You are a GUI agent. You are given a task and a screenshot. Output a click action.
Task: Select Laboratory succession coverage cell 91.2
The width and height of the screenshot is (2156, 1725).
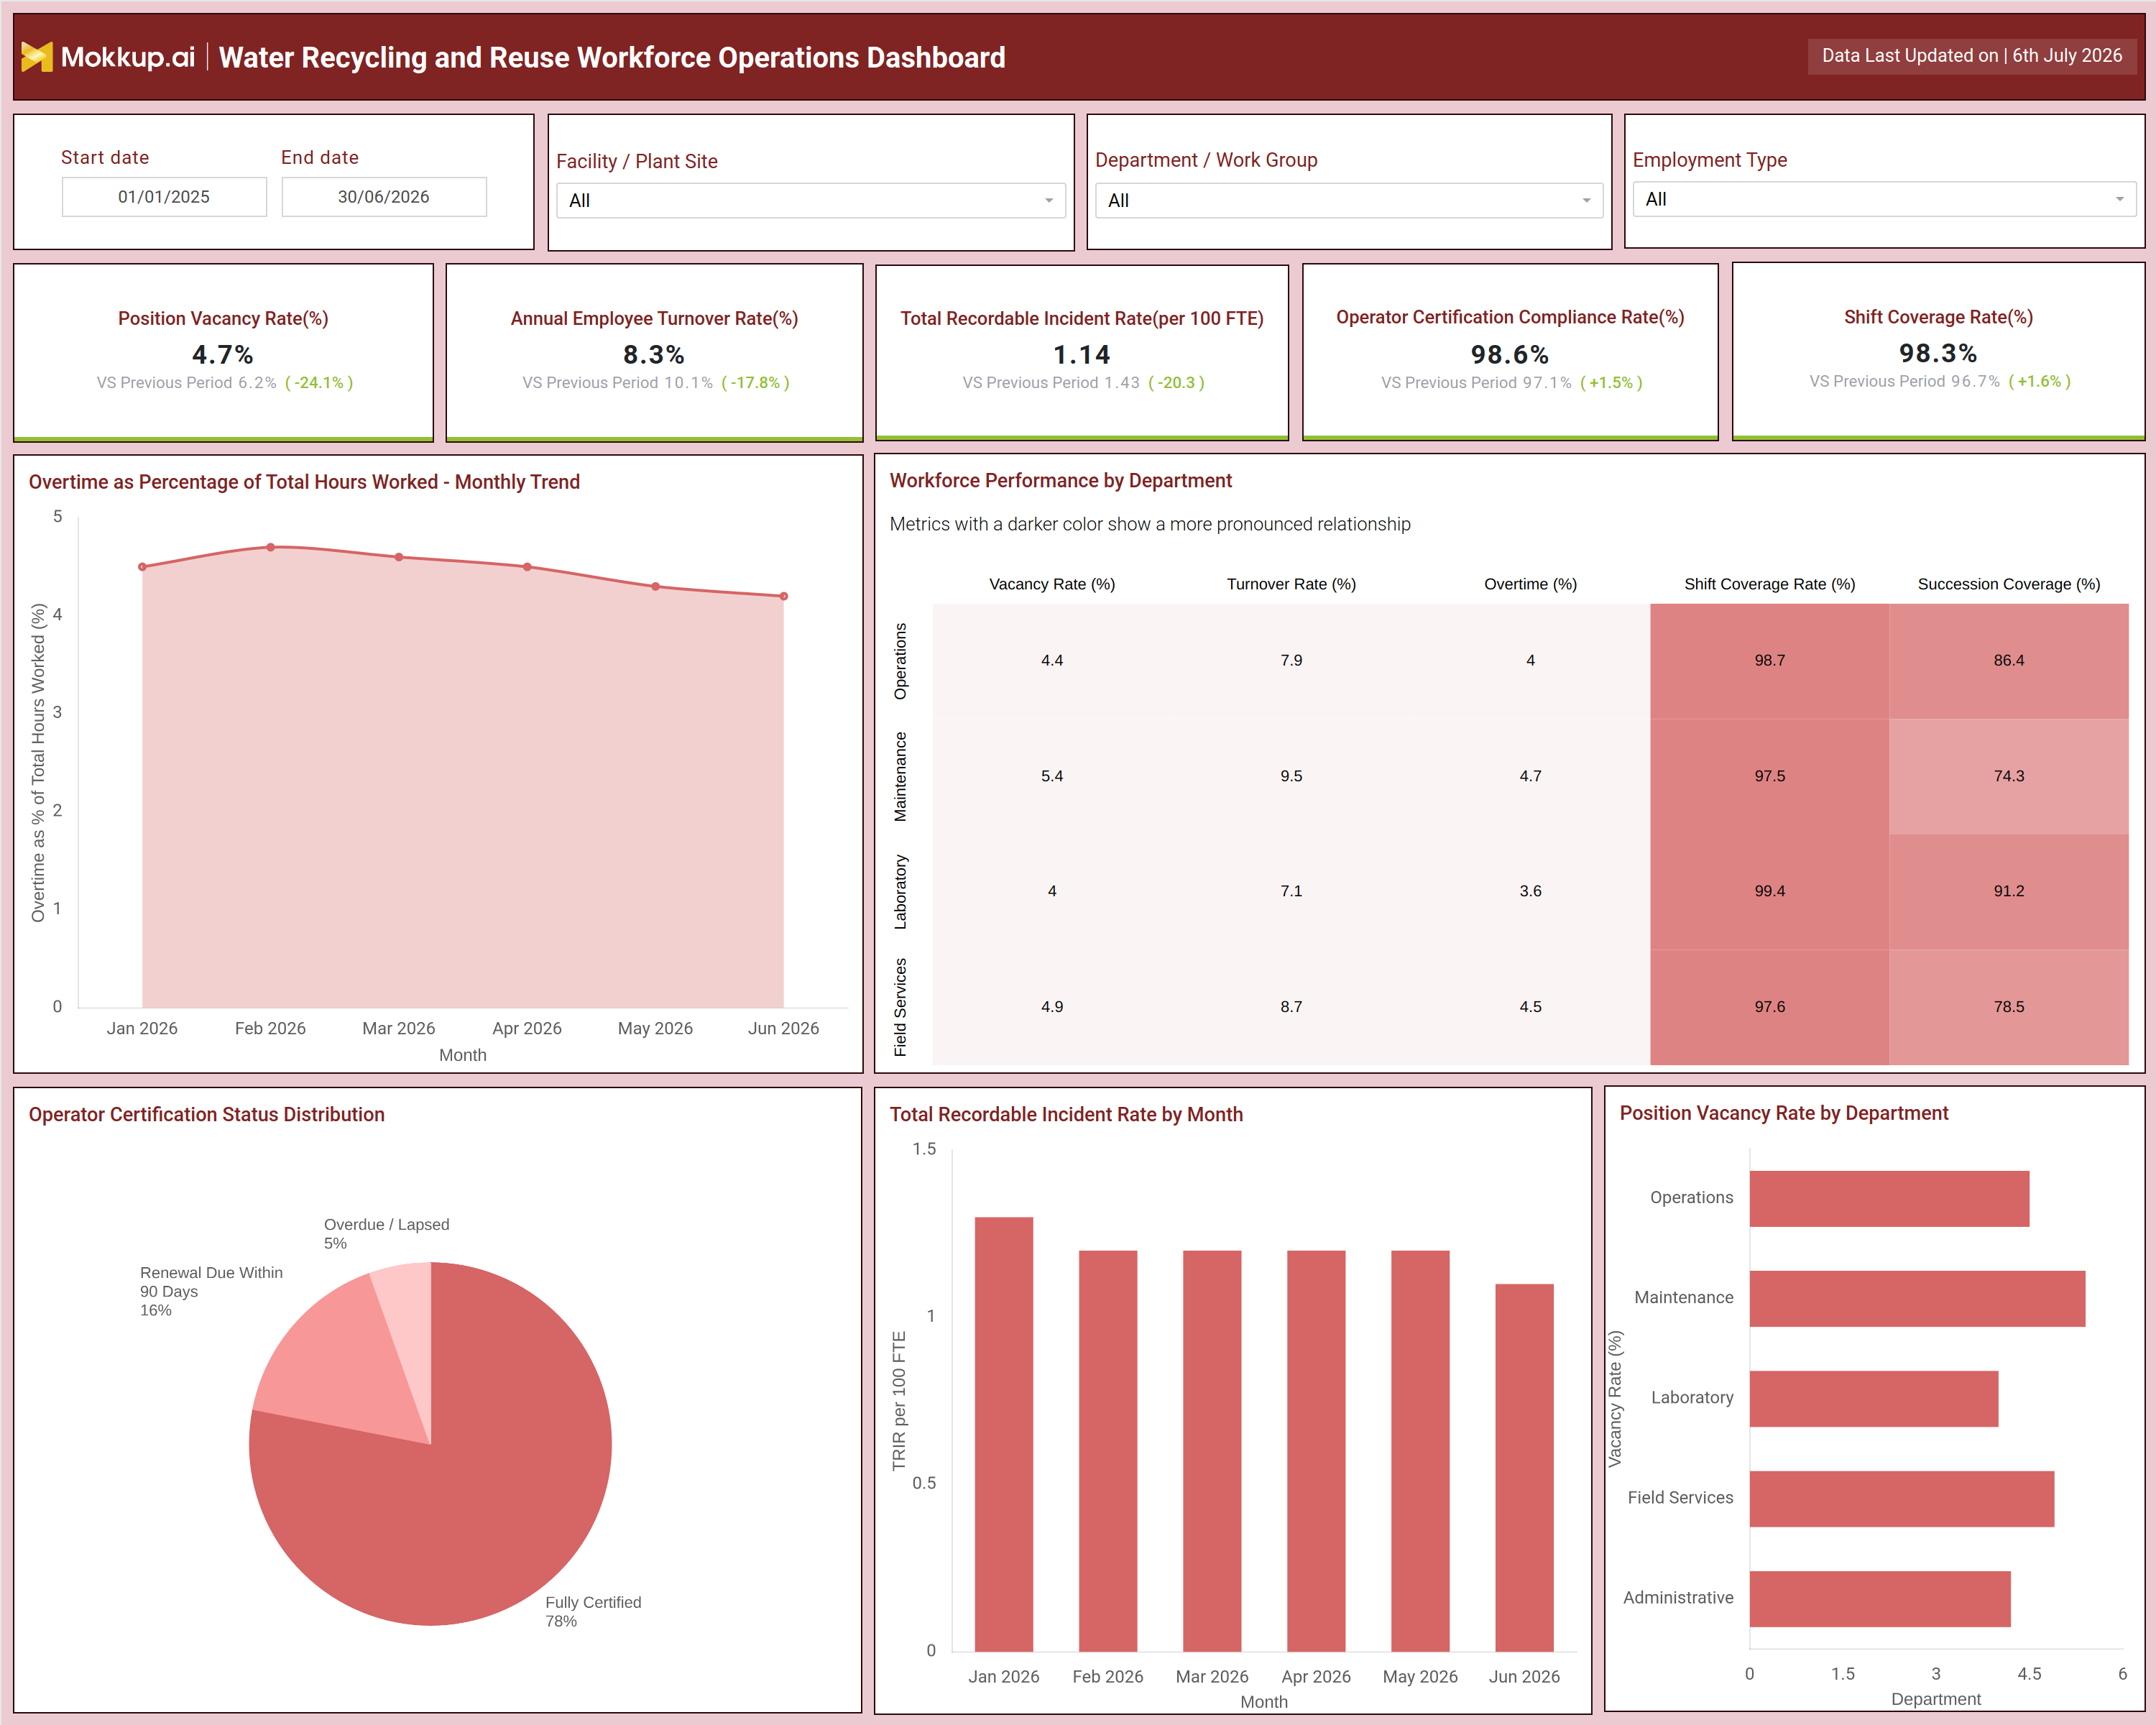coord(2008,891)
